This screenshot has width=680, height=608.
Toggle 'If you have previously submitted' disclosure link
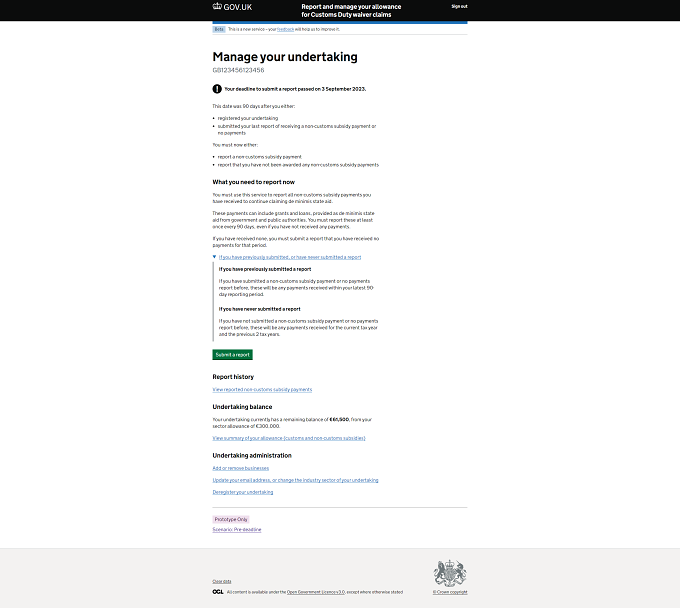290,257
